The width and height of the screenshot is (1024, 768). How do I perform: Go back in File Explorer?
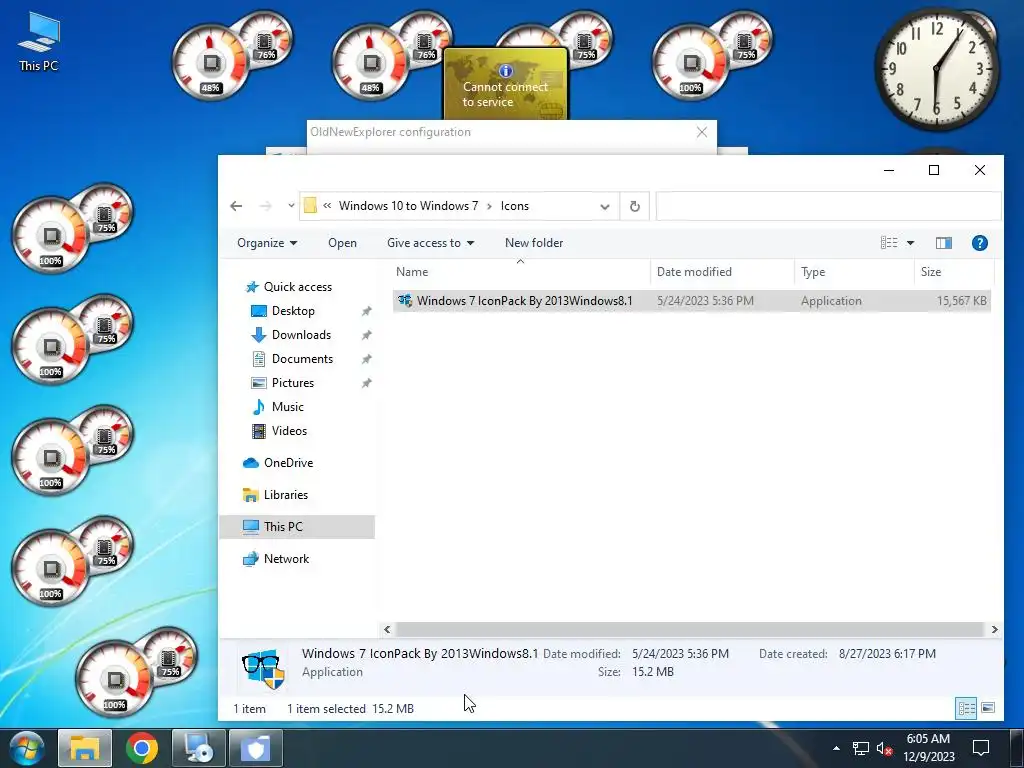(x=236, y=206)
